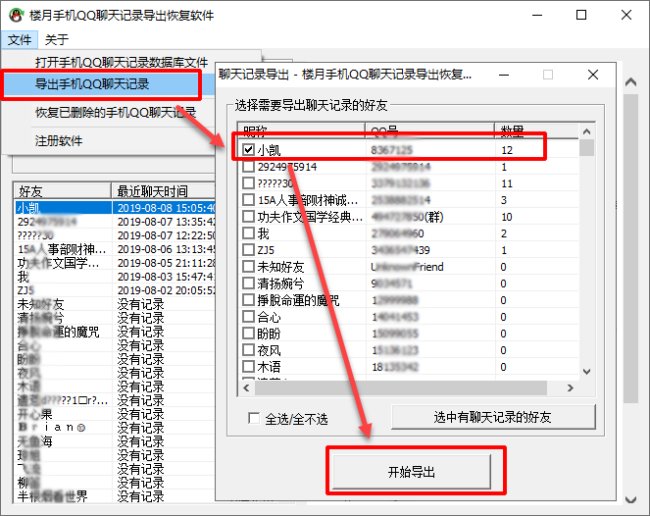Click count 10 cell in dialog
Image resolution: width=650 pixels, height=516 pixels.
coord(507,217)
